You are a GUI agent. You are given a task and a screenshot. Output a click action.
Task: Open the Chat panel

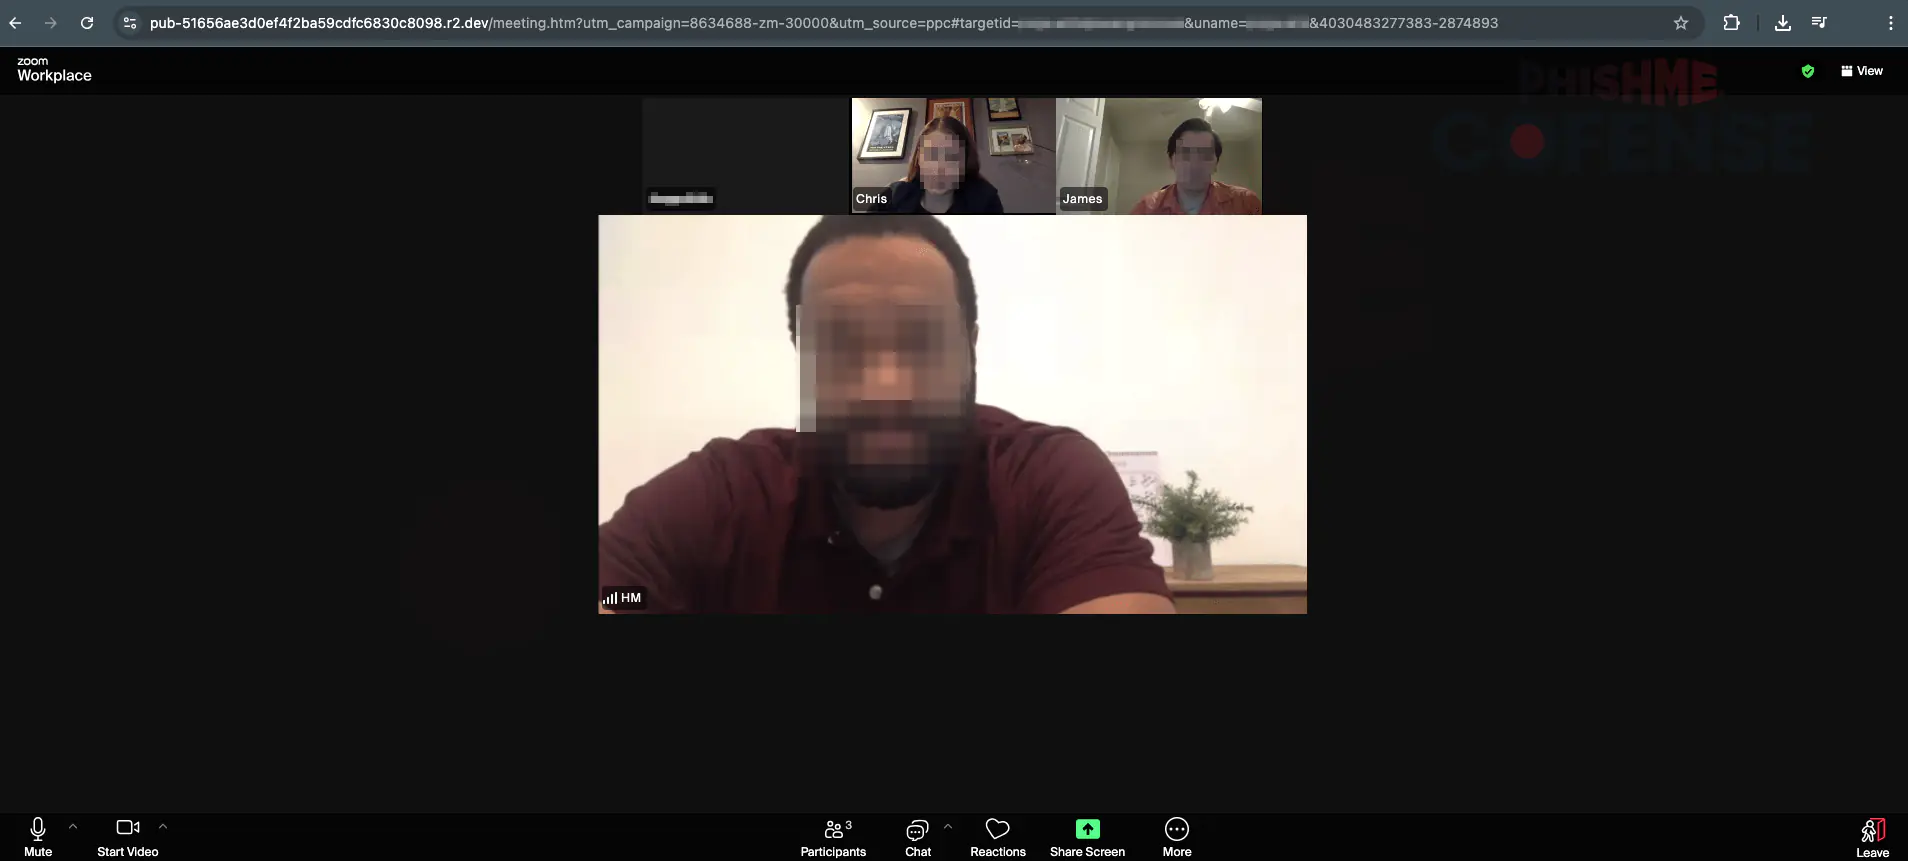coord(917,836)
